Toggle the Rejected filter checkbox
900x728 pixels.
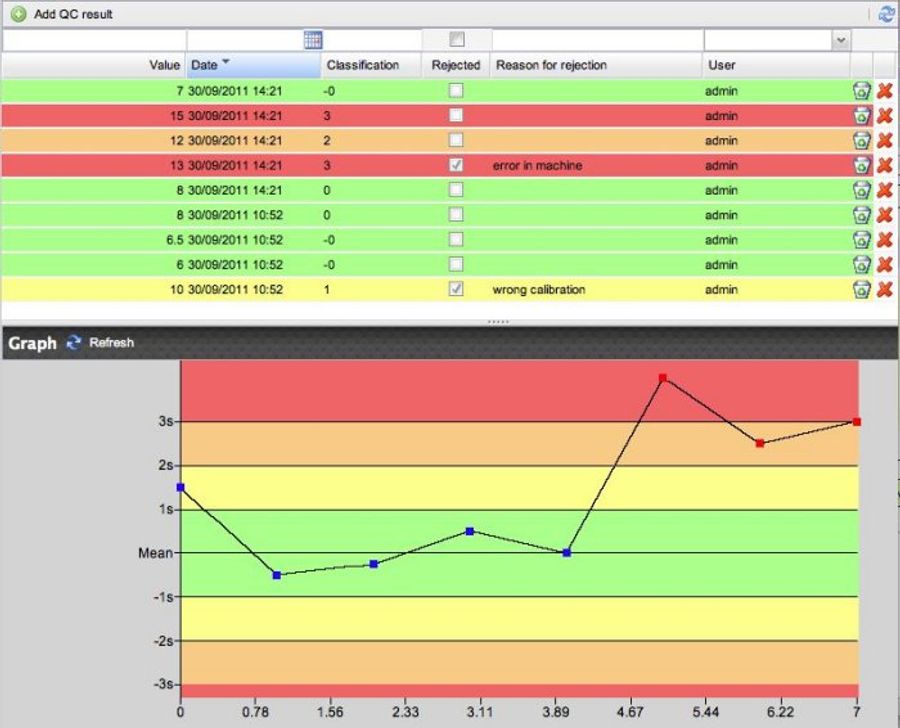(457, 40)
